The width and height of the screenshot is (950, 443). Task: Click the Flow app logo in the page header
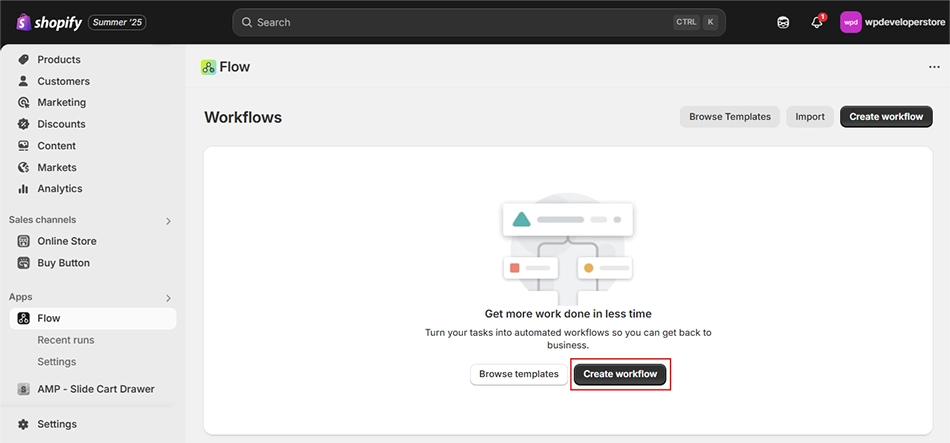pos(208,67)
